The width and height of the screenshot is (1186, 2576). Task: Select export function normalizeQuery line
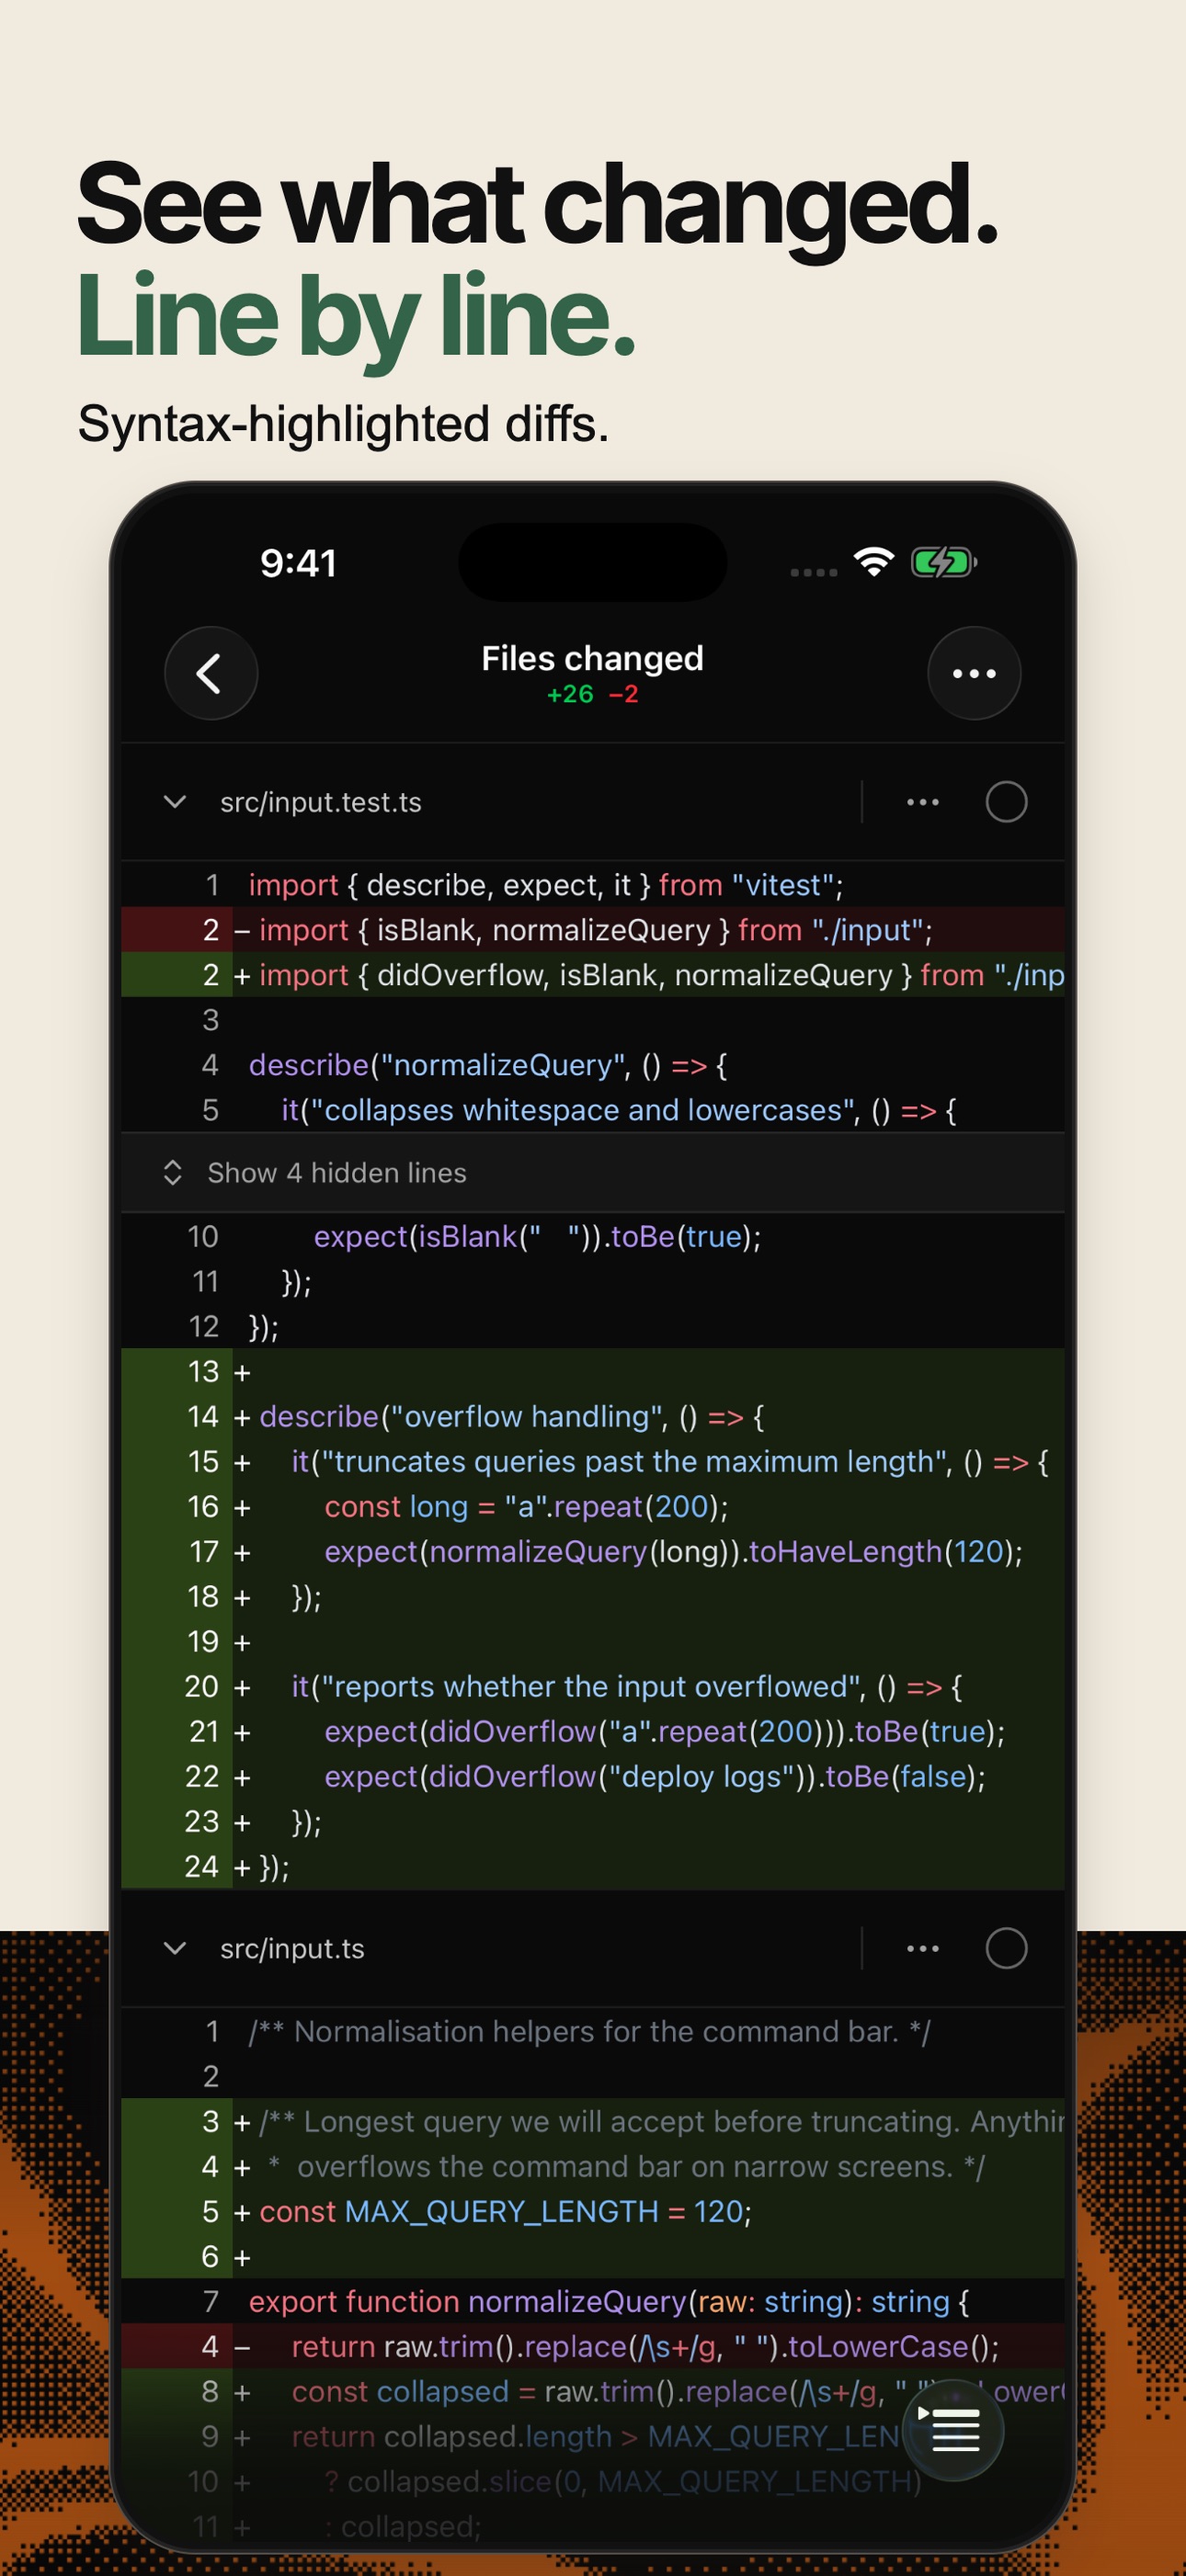[x=593, y=2301]
